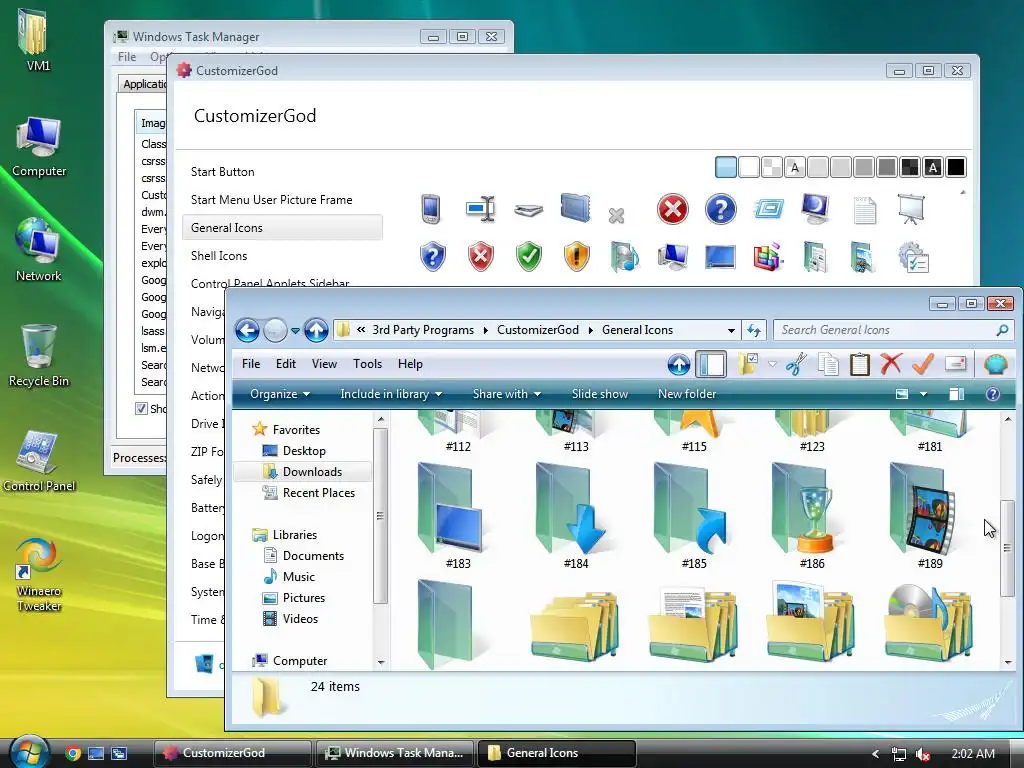Select the monitor with moon sleep icon

point(816,209)
